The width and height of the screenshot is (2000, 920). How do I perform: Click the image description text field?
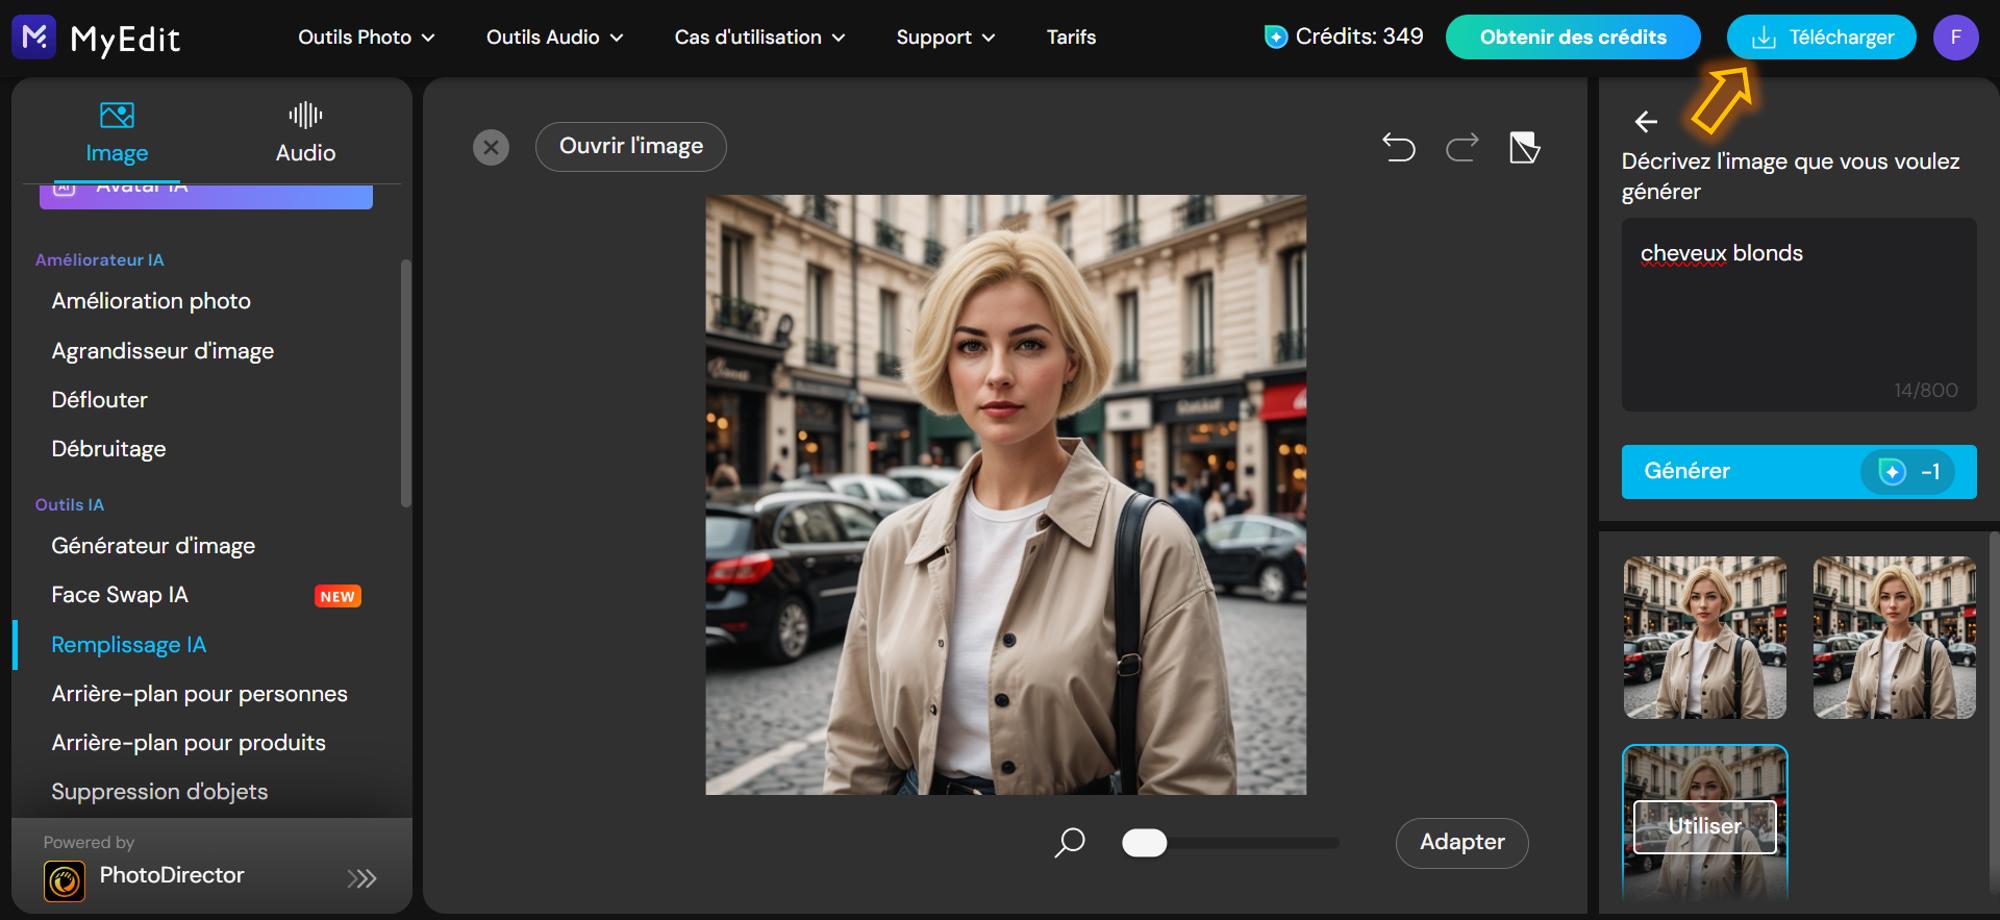tap(1798, 314)
